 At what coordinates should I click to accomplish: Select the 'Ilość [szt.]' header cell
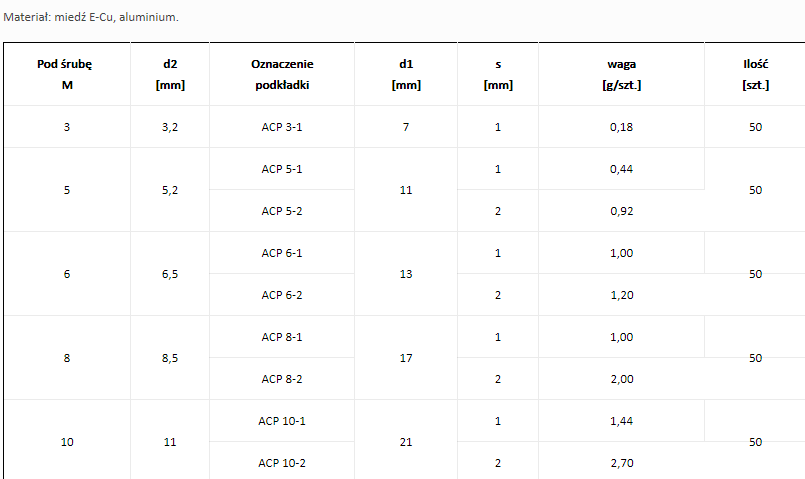pos(755,74)
